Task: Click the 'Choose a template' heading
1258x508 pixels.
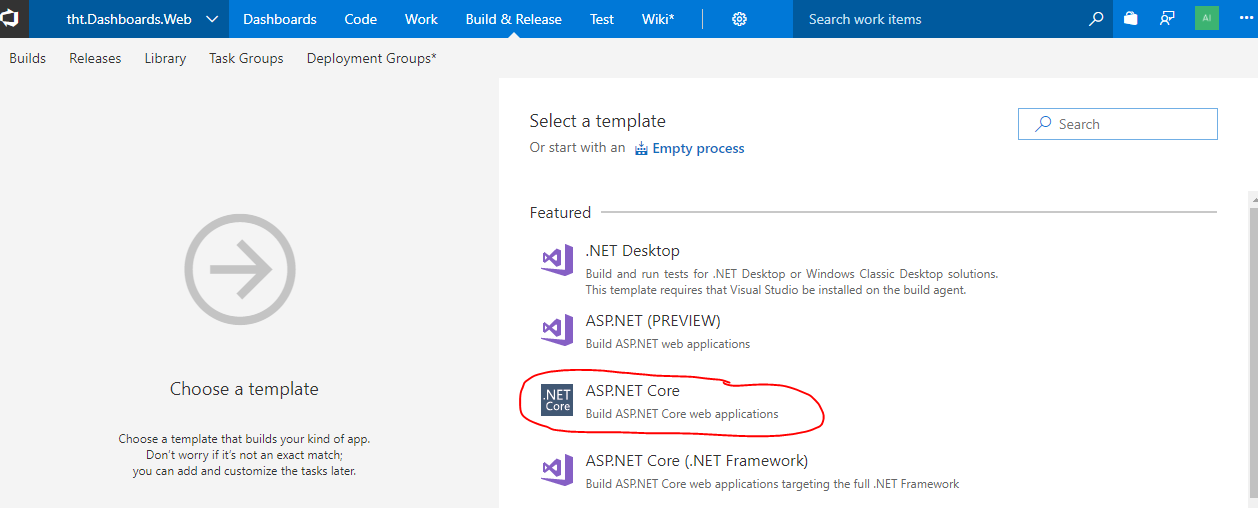Action: (x=244, y=389)
